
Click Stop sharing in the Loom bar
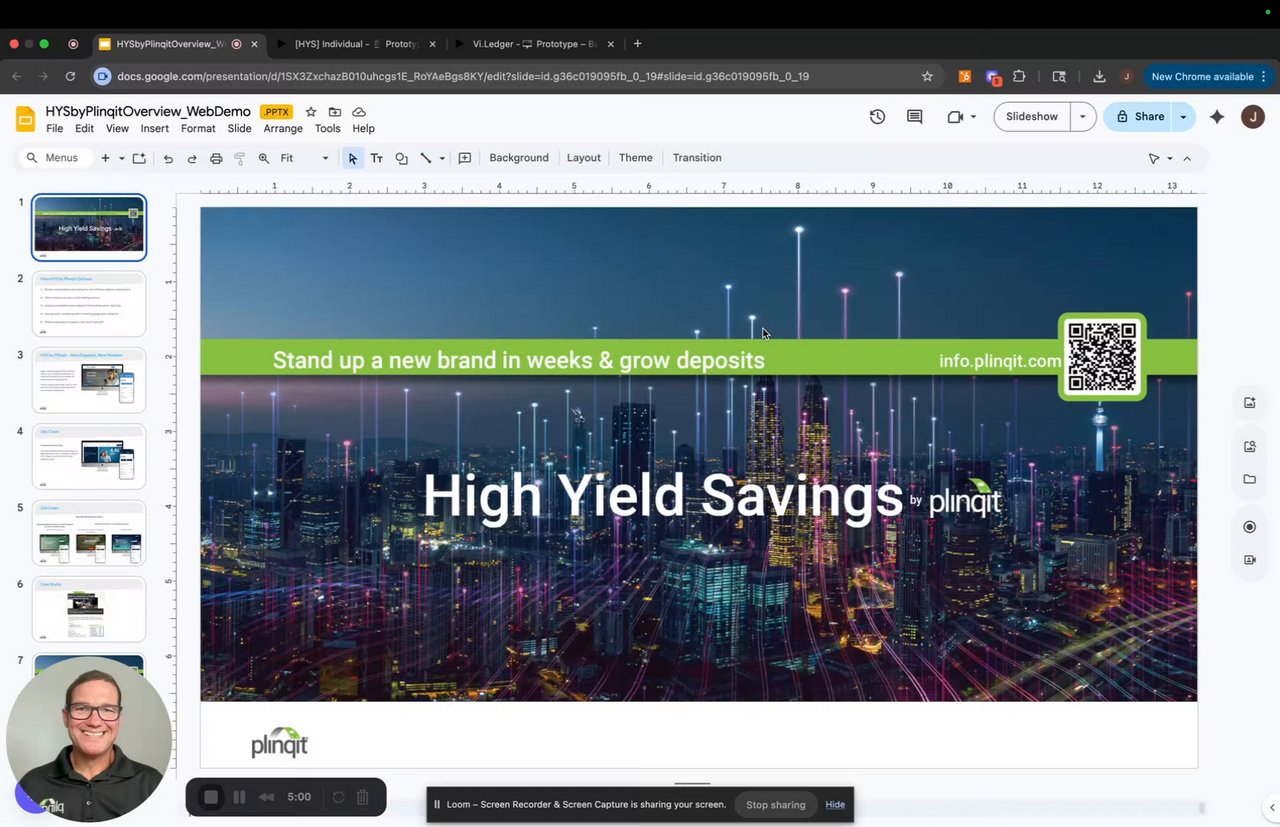point(775,805)
